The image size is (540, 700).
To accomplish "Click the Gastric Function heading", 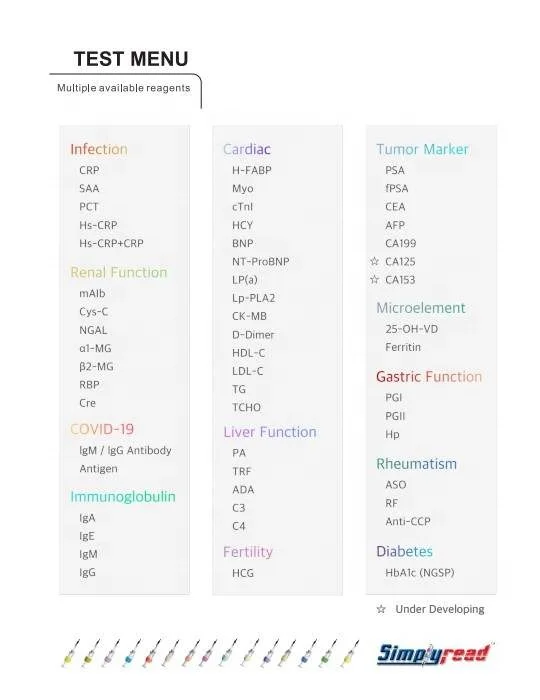I will (429, 377).
